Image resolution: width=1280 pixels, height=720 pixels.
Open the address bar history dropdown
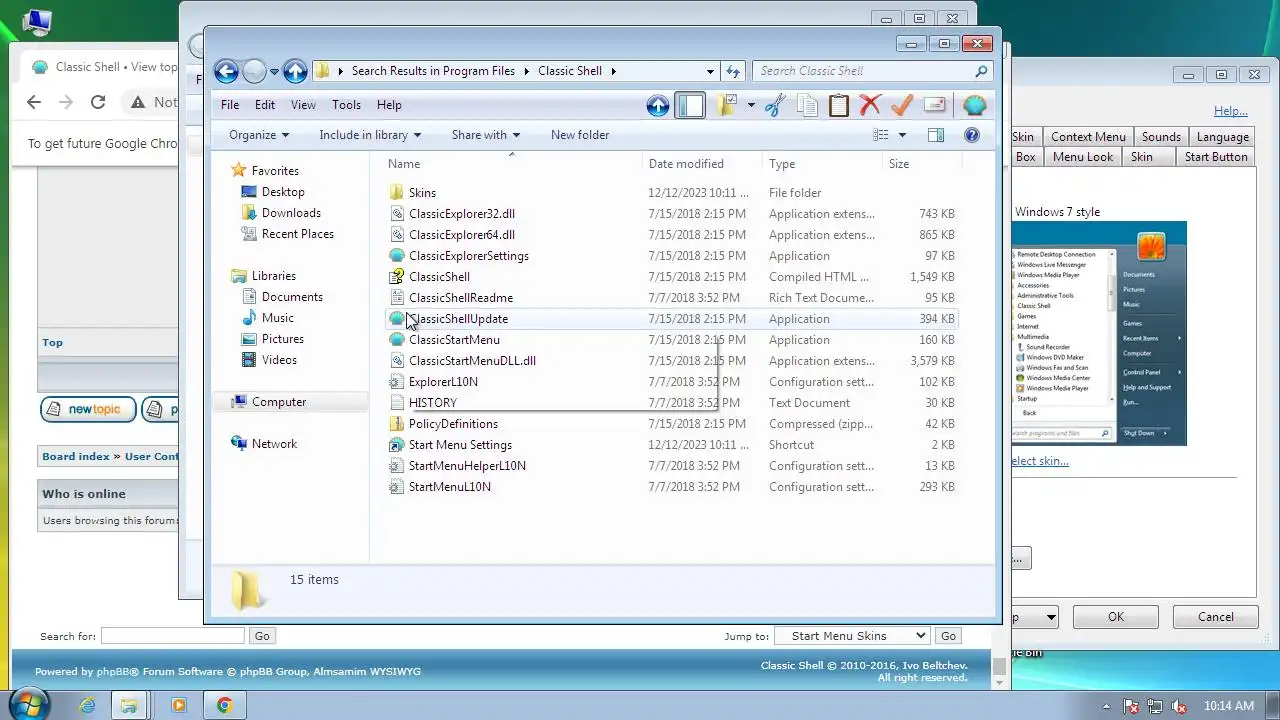710,71
